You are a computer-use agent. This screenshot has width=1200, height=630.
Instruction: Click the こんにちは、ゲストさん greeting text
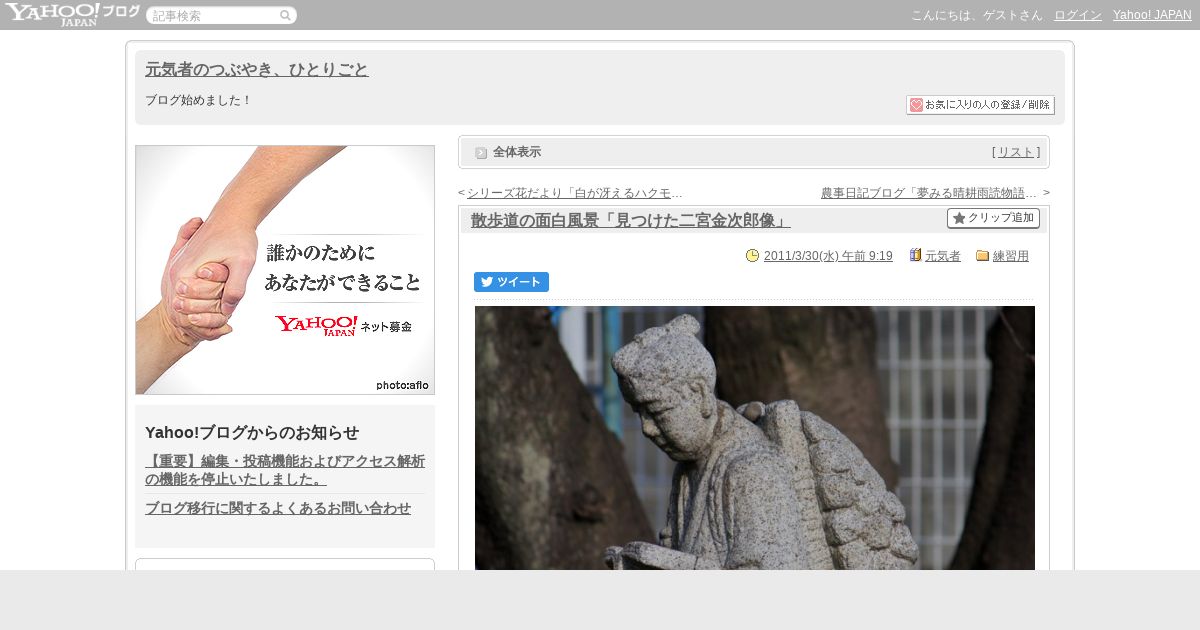click(976, 15)
